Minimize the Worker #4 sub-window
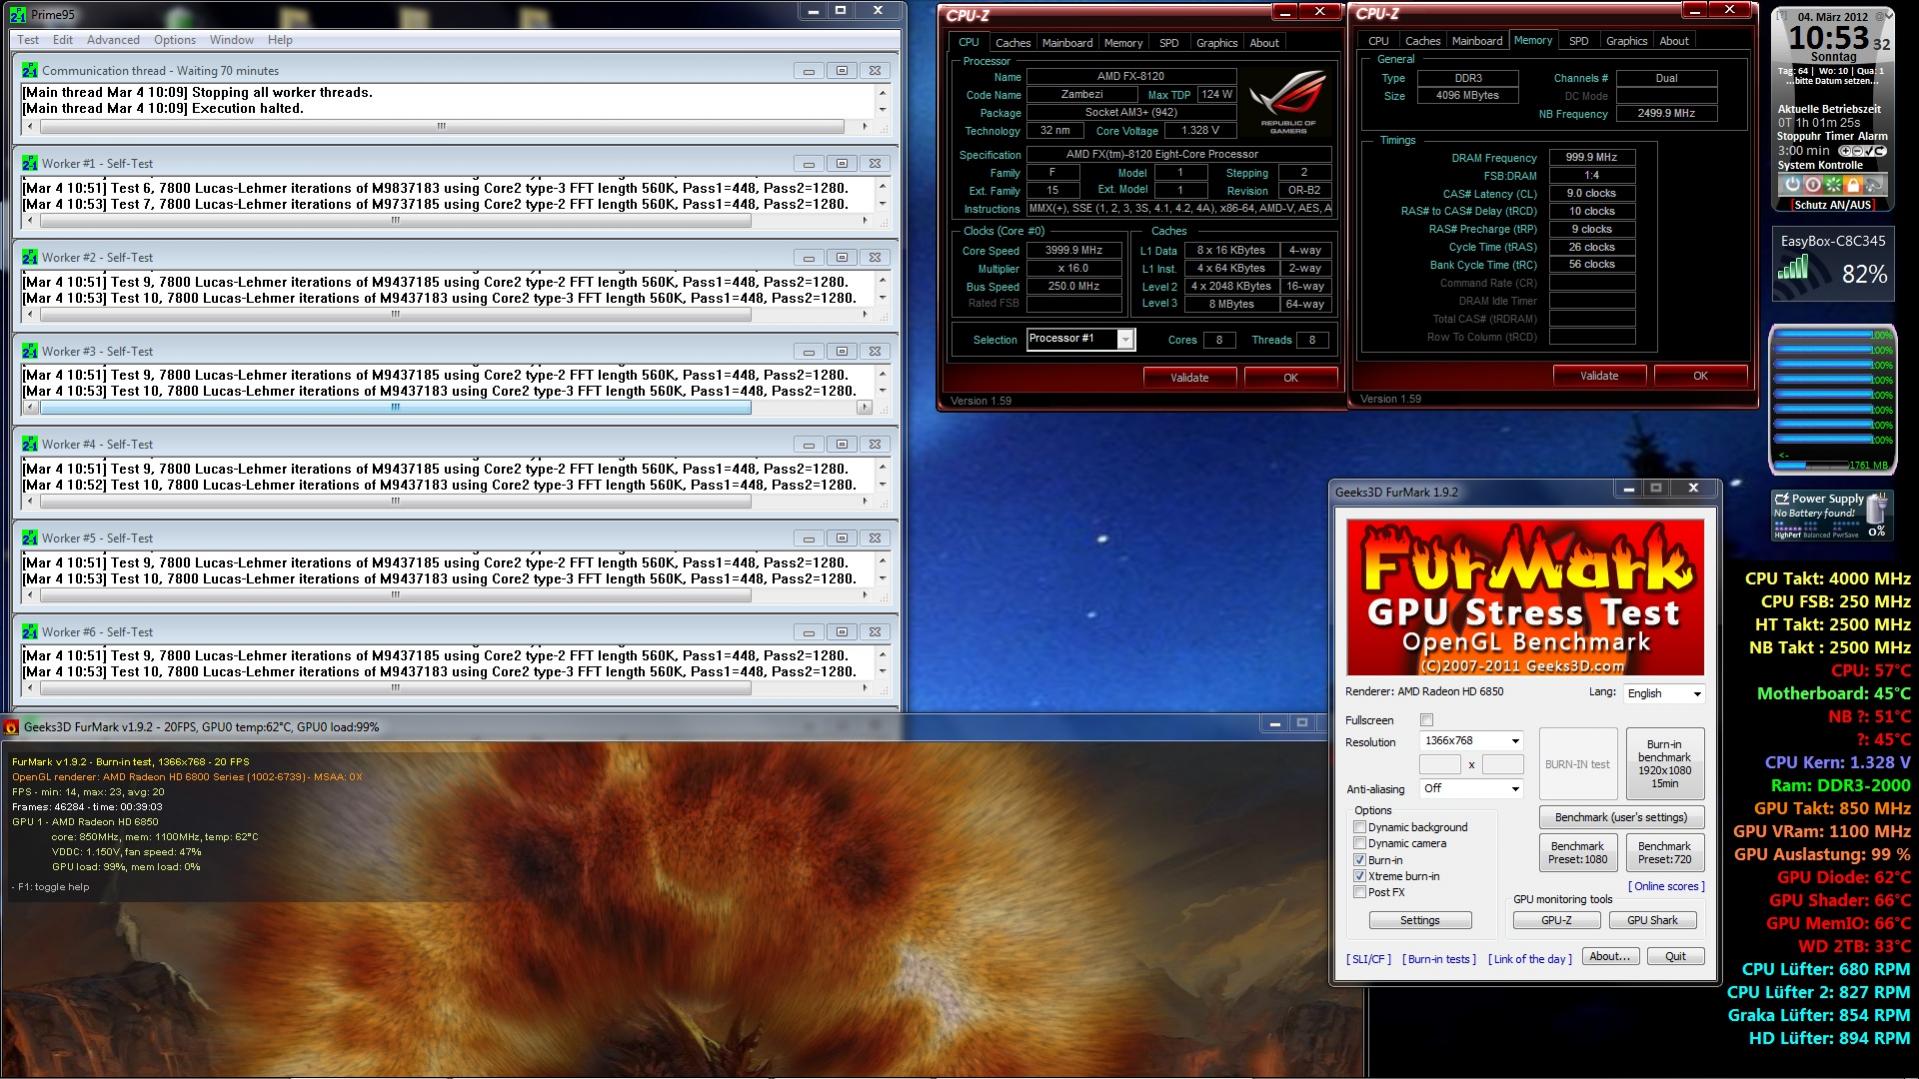 point(809,445)
